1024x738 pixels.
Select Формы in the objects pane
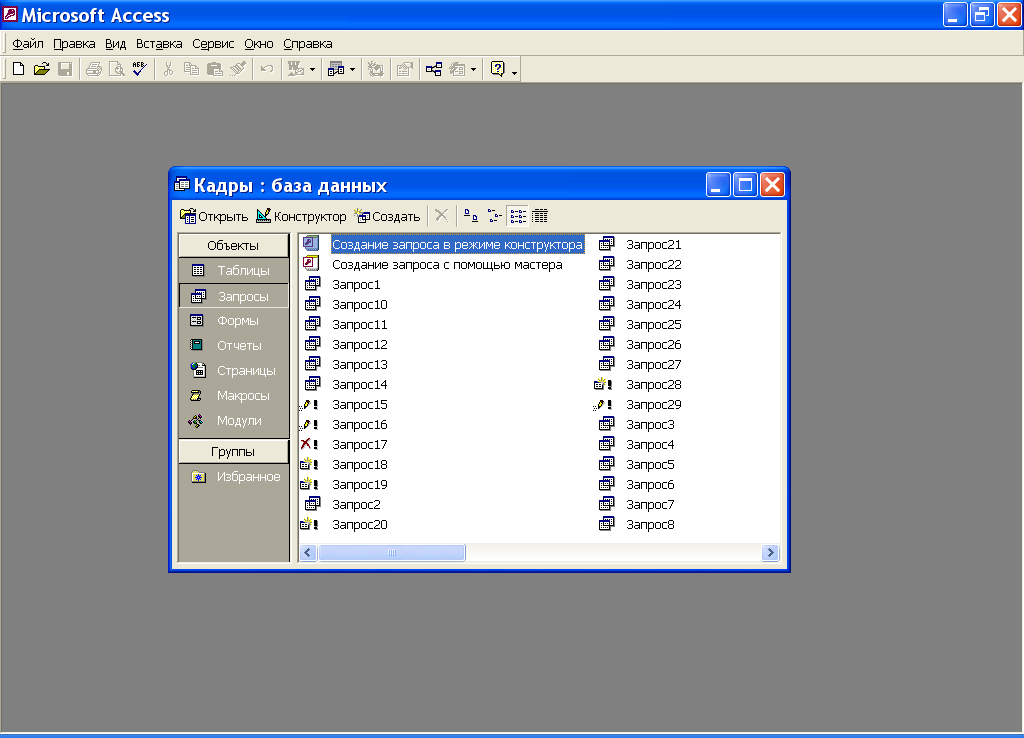(x=233, y=321)
